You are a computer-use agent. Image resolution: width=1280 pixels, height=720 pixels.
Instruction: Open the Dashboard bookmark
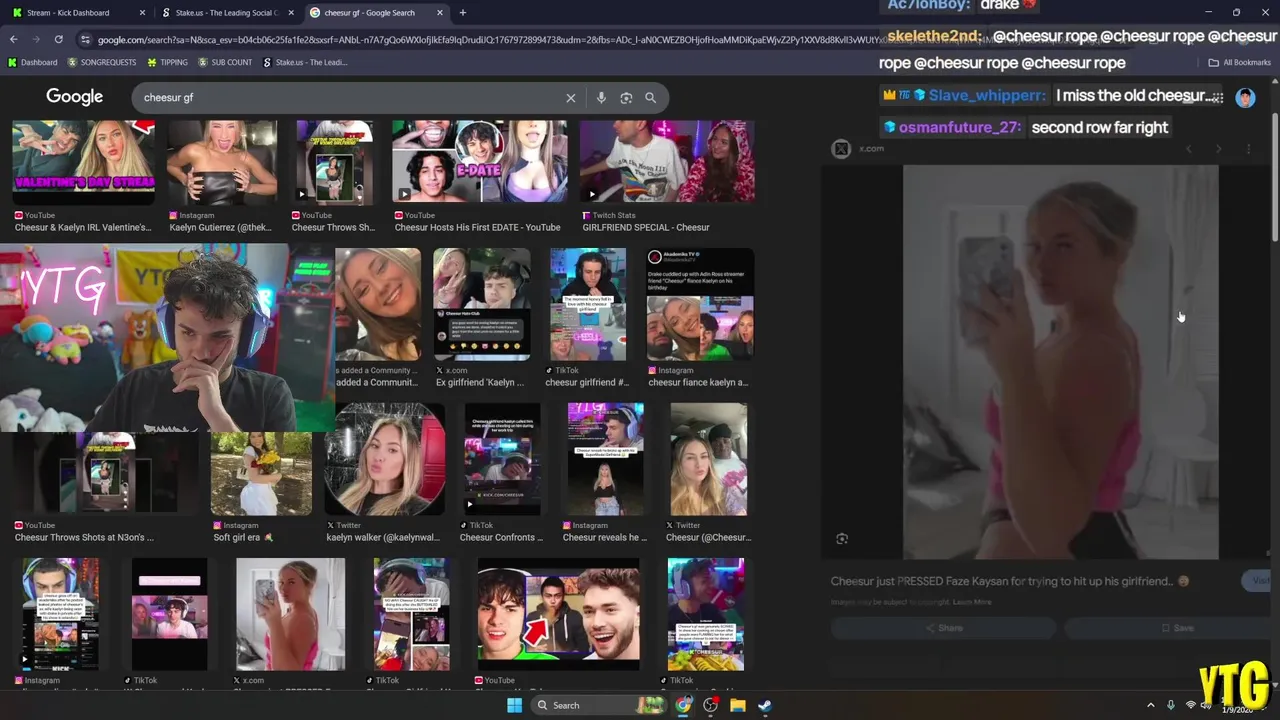click(x=32, y=62)
